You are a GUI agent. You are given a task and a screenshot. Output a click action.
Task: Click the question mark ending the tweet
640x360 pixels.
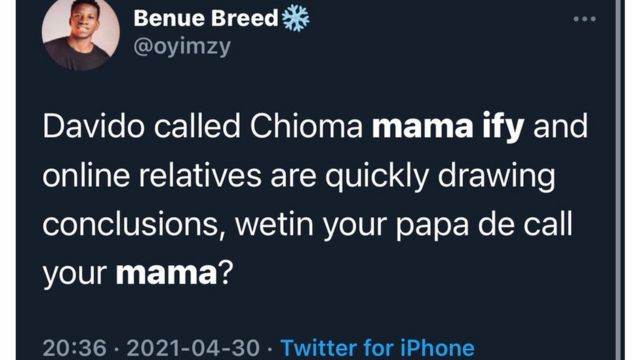(225, 273)
